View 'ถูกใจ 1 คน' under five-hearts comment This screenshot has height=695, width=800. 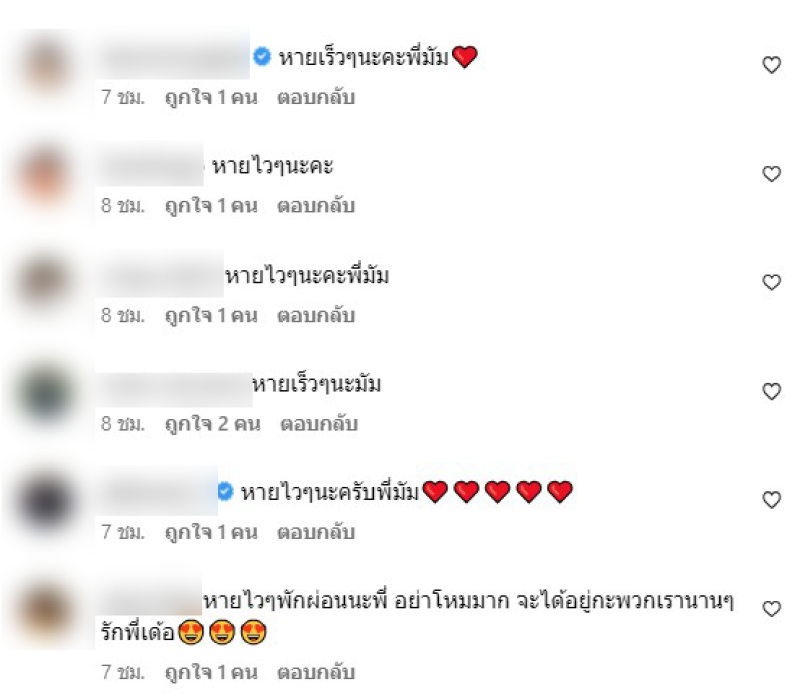(x=211, y=532)
